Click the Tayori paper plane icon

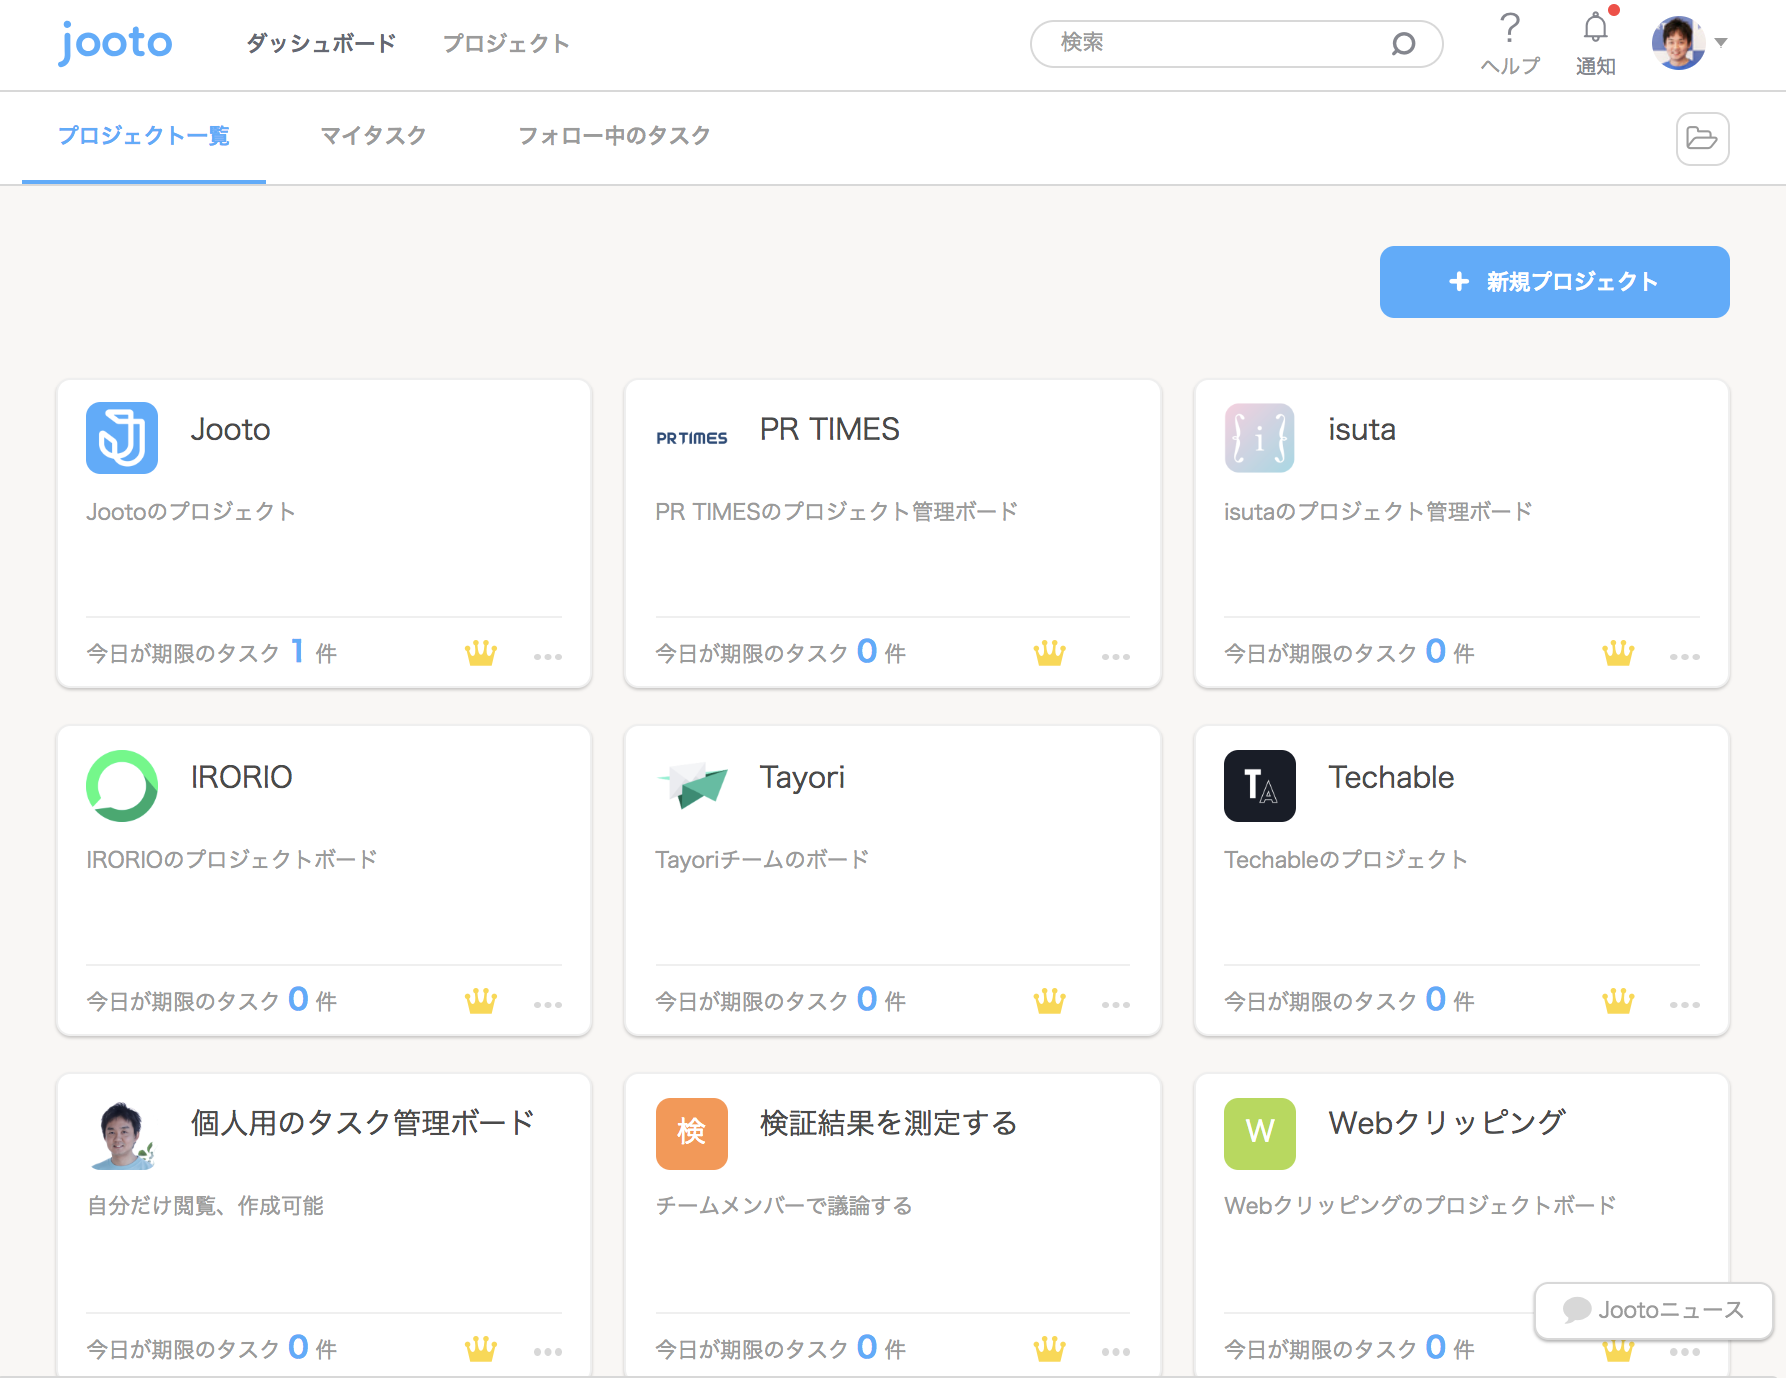pyautogui.click(x=691, y=786)
